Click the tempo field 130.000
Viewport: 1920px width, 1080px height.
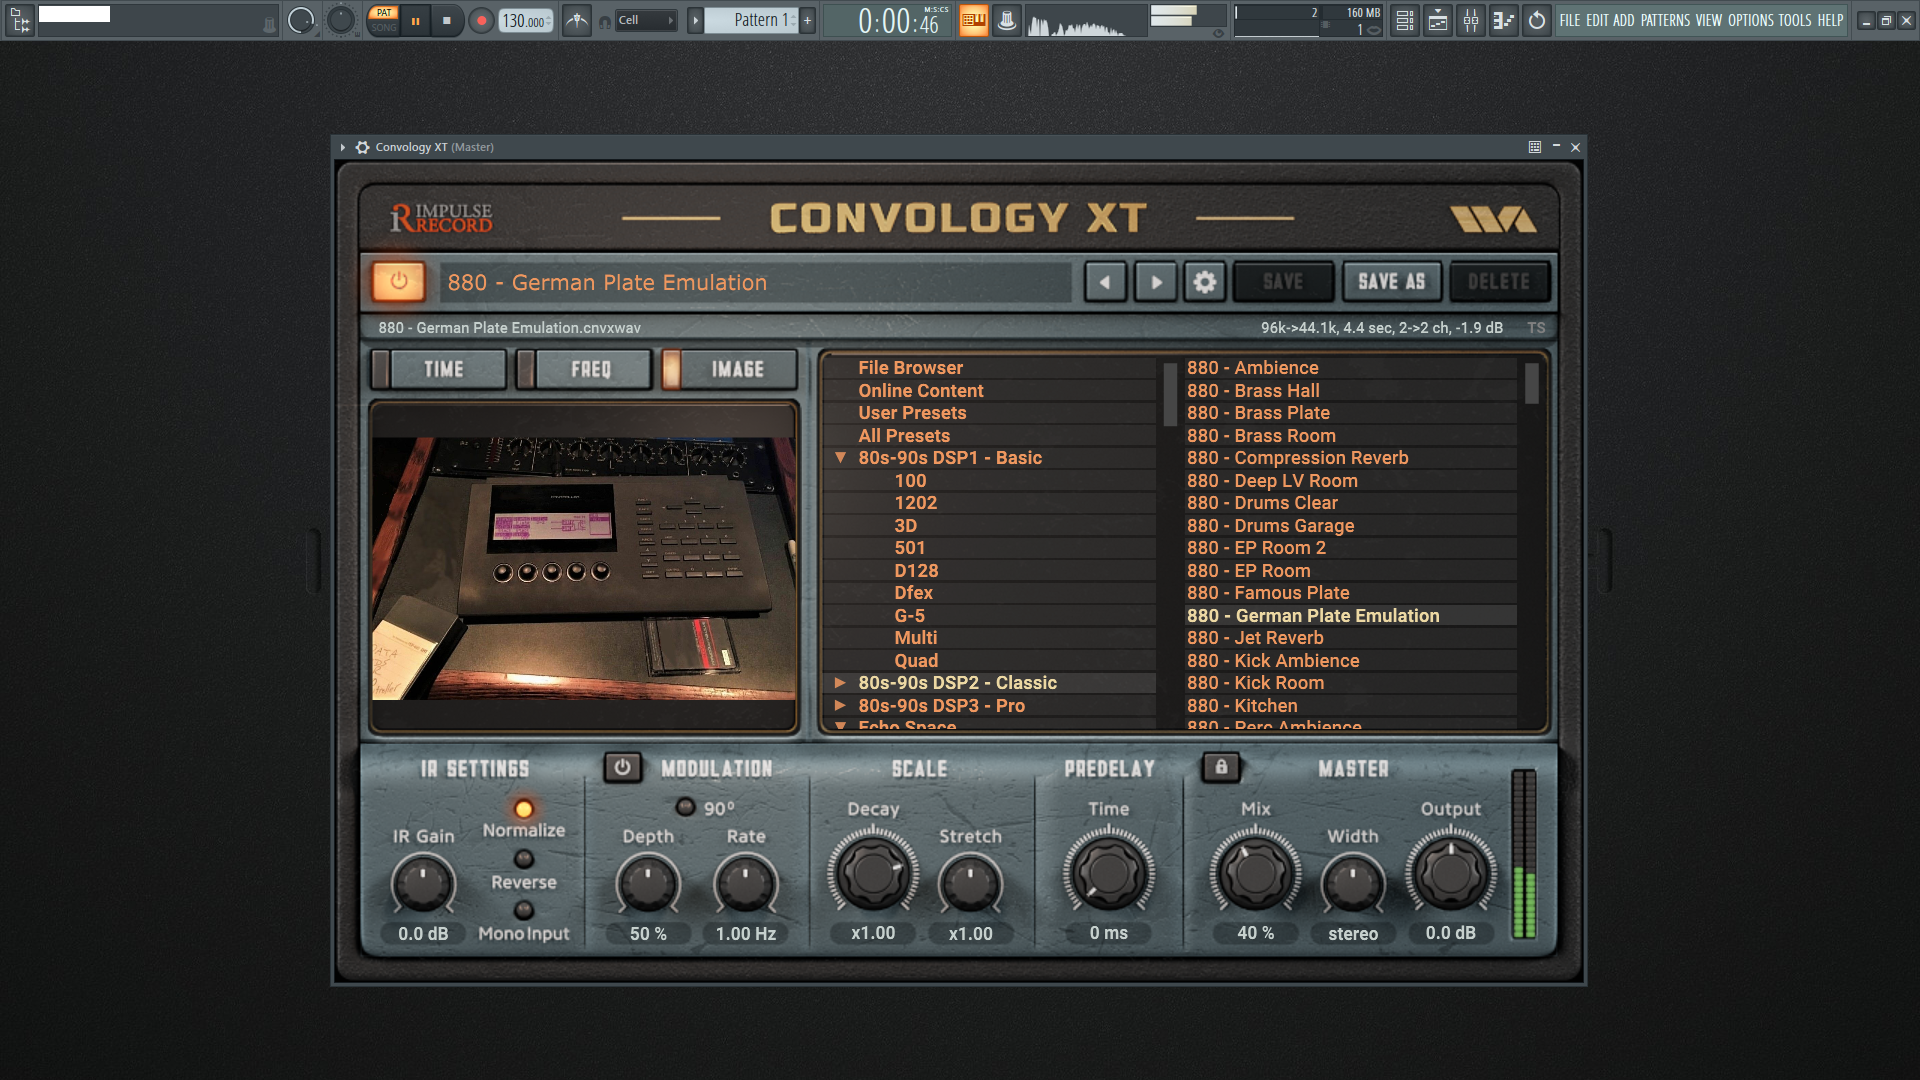[x=526, y=20]
